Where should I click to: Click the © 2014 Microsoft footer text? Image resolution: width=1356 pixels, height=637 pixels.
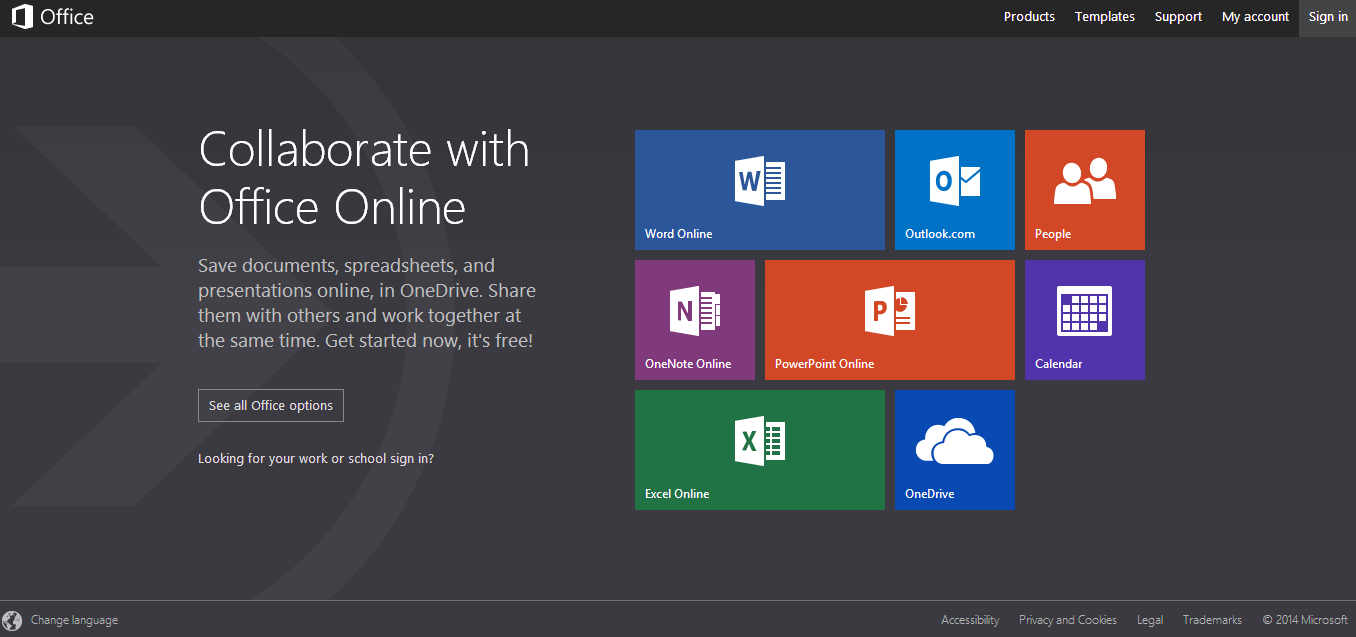pyautogui.click(x=1305, y=620)
